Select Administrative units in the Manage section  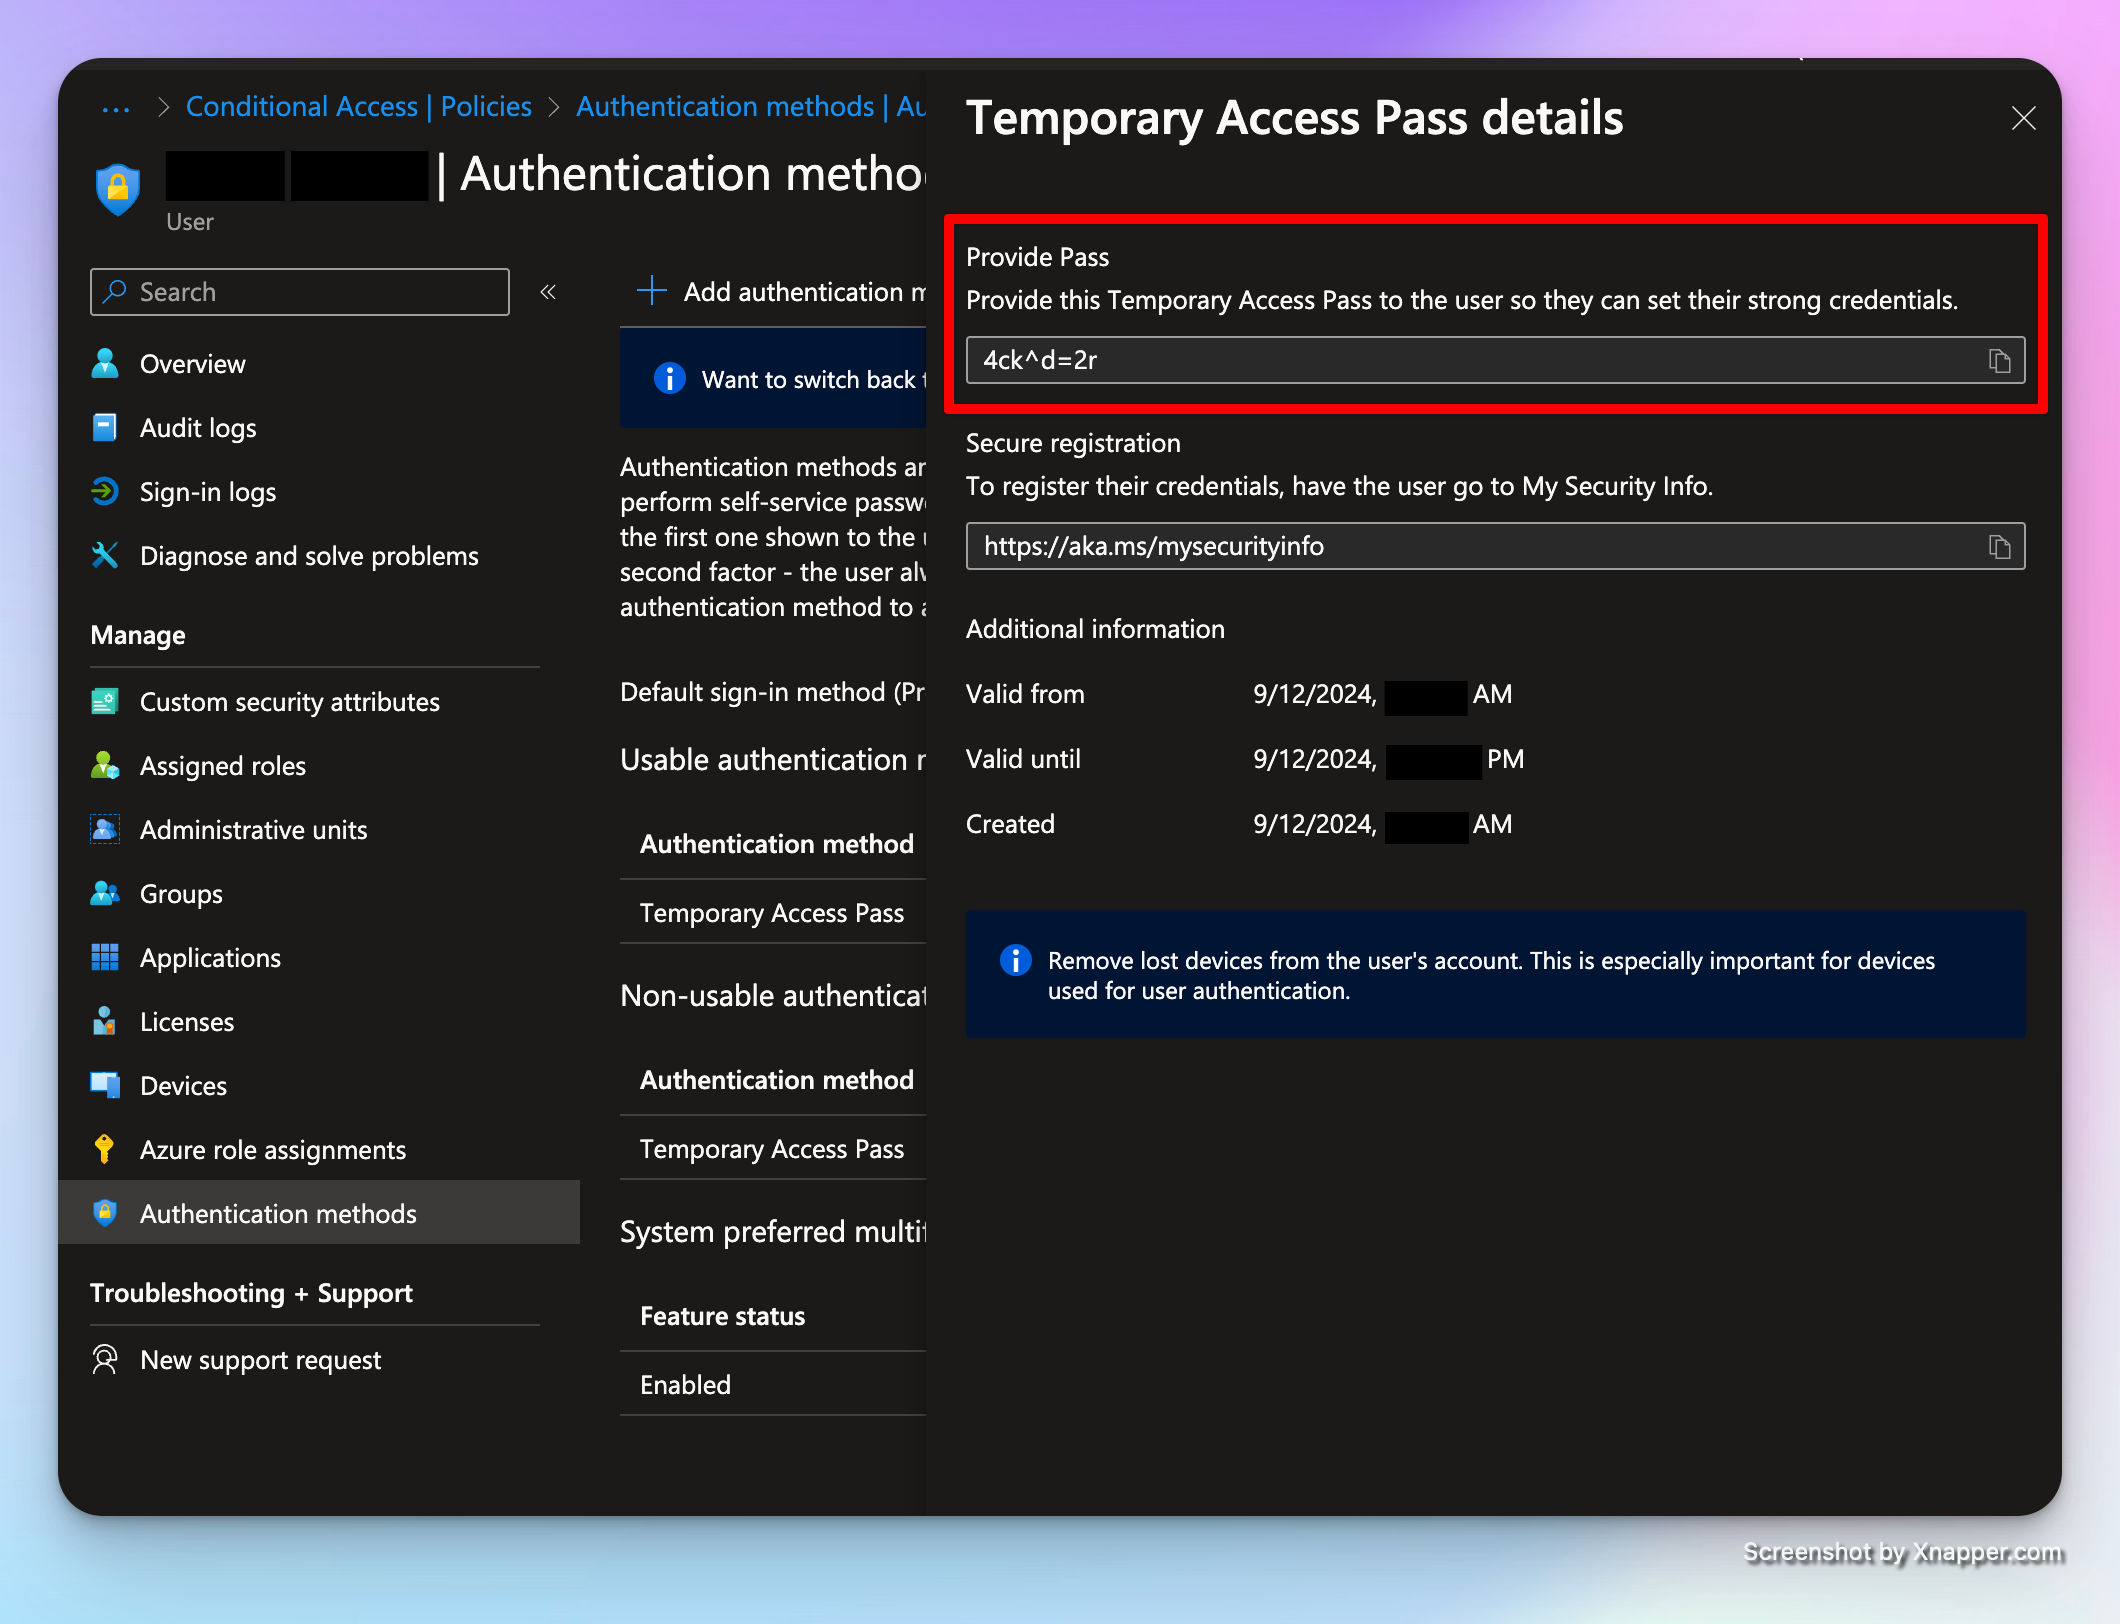click(x=253, y=830)
